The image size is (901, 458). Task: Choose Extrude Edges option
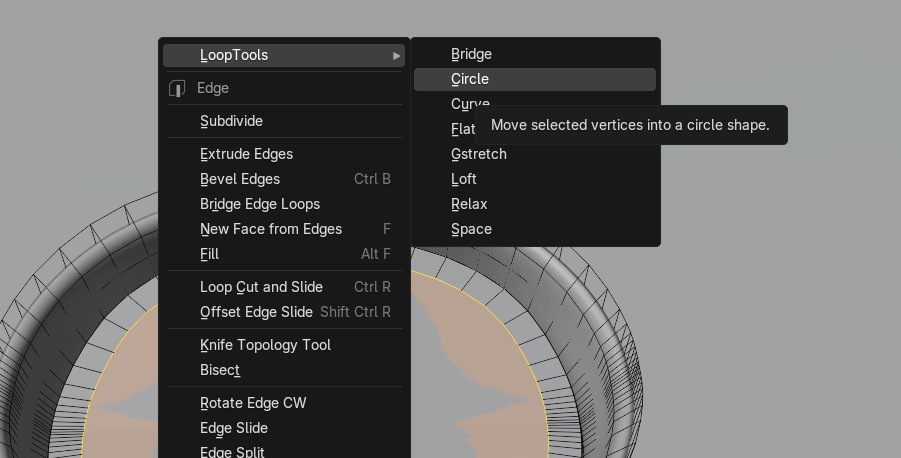tap(246, 154)
